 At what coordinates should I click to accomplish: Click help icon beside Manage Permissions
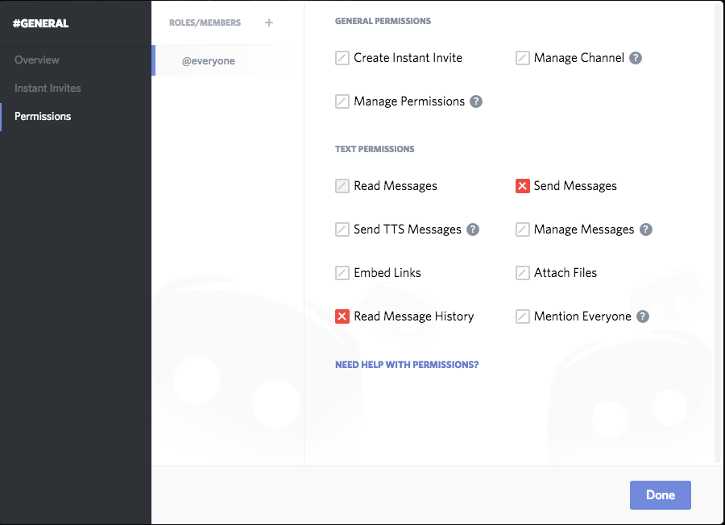pyautogui.click(x=476, y=101)
